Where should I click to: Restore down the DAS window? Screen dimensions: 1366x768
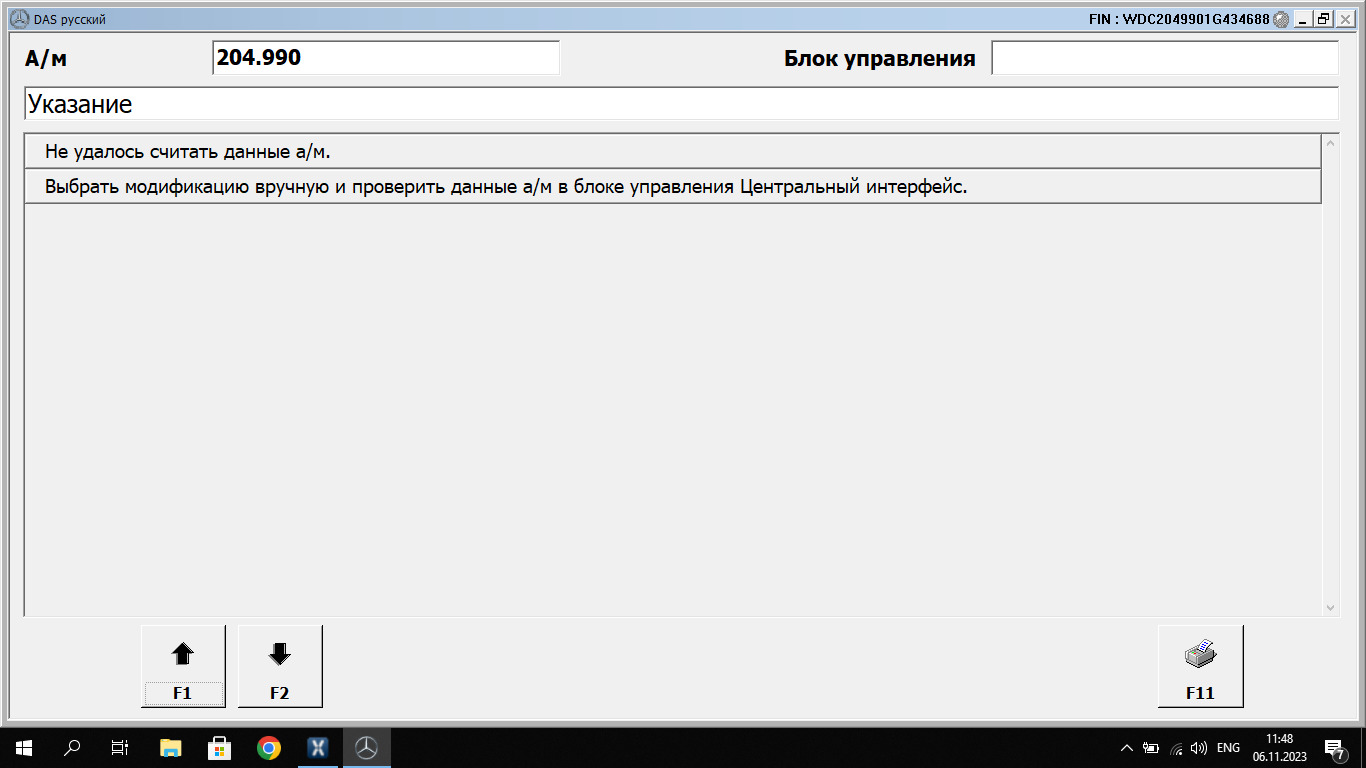coord(1323,19)
